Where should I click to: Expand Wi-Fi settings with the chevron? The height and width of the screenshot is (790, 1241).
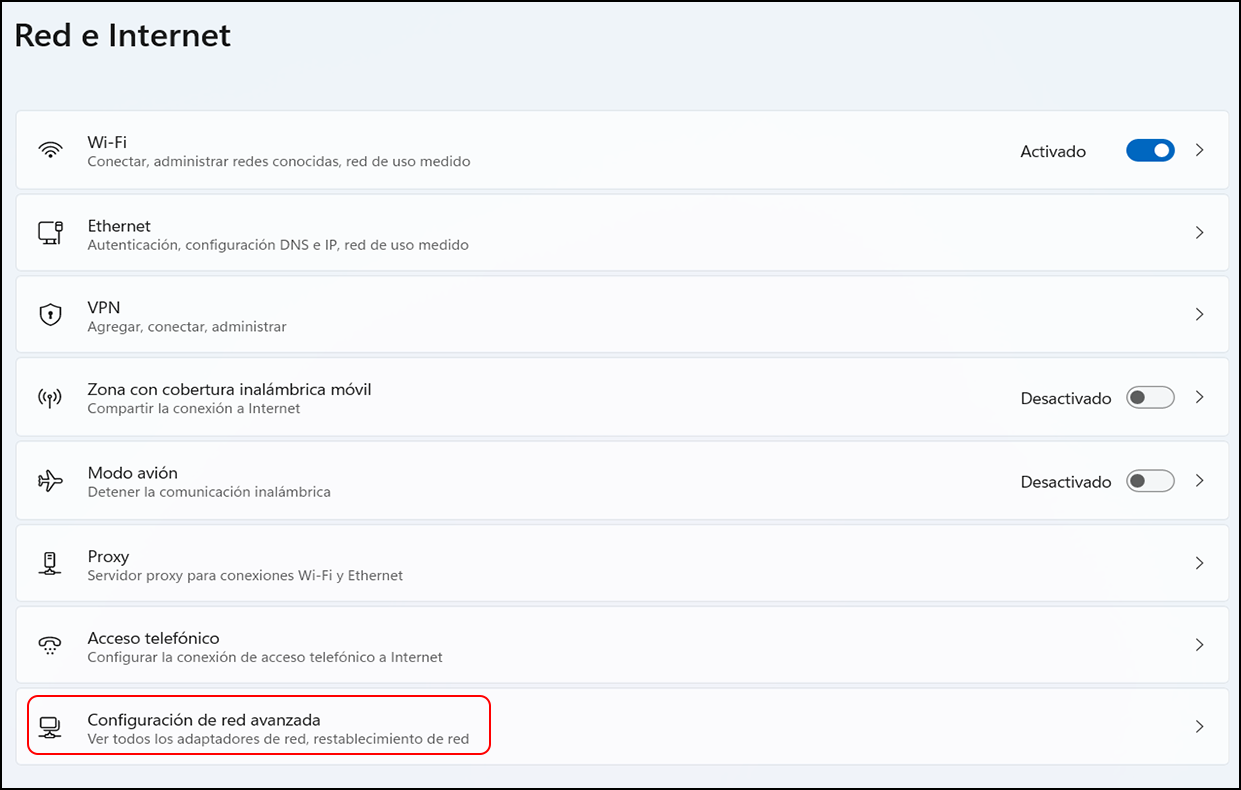pos(1200,151)
